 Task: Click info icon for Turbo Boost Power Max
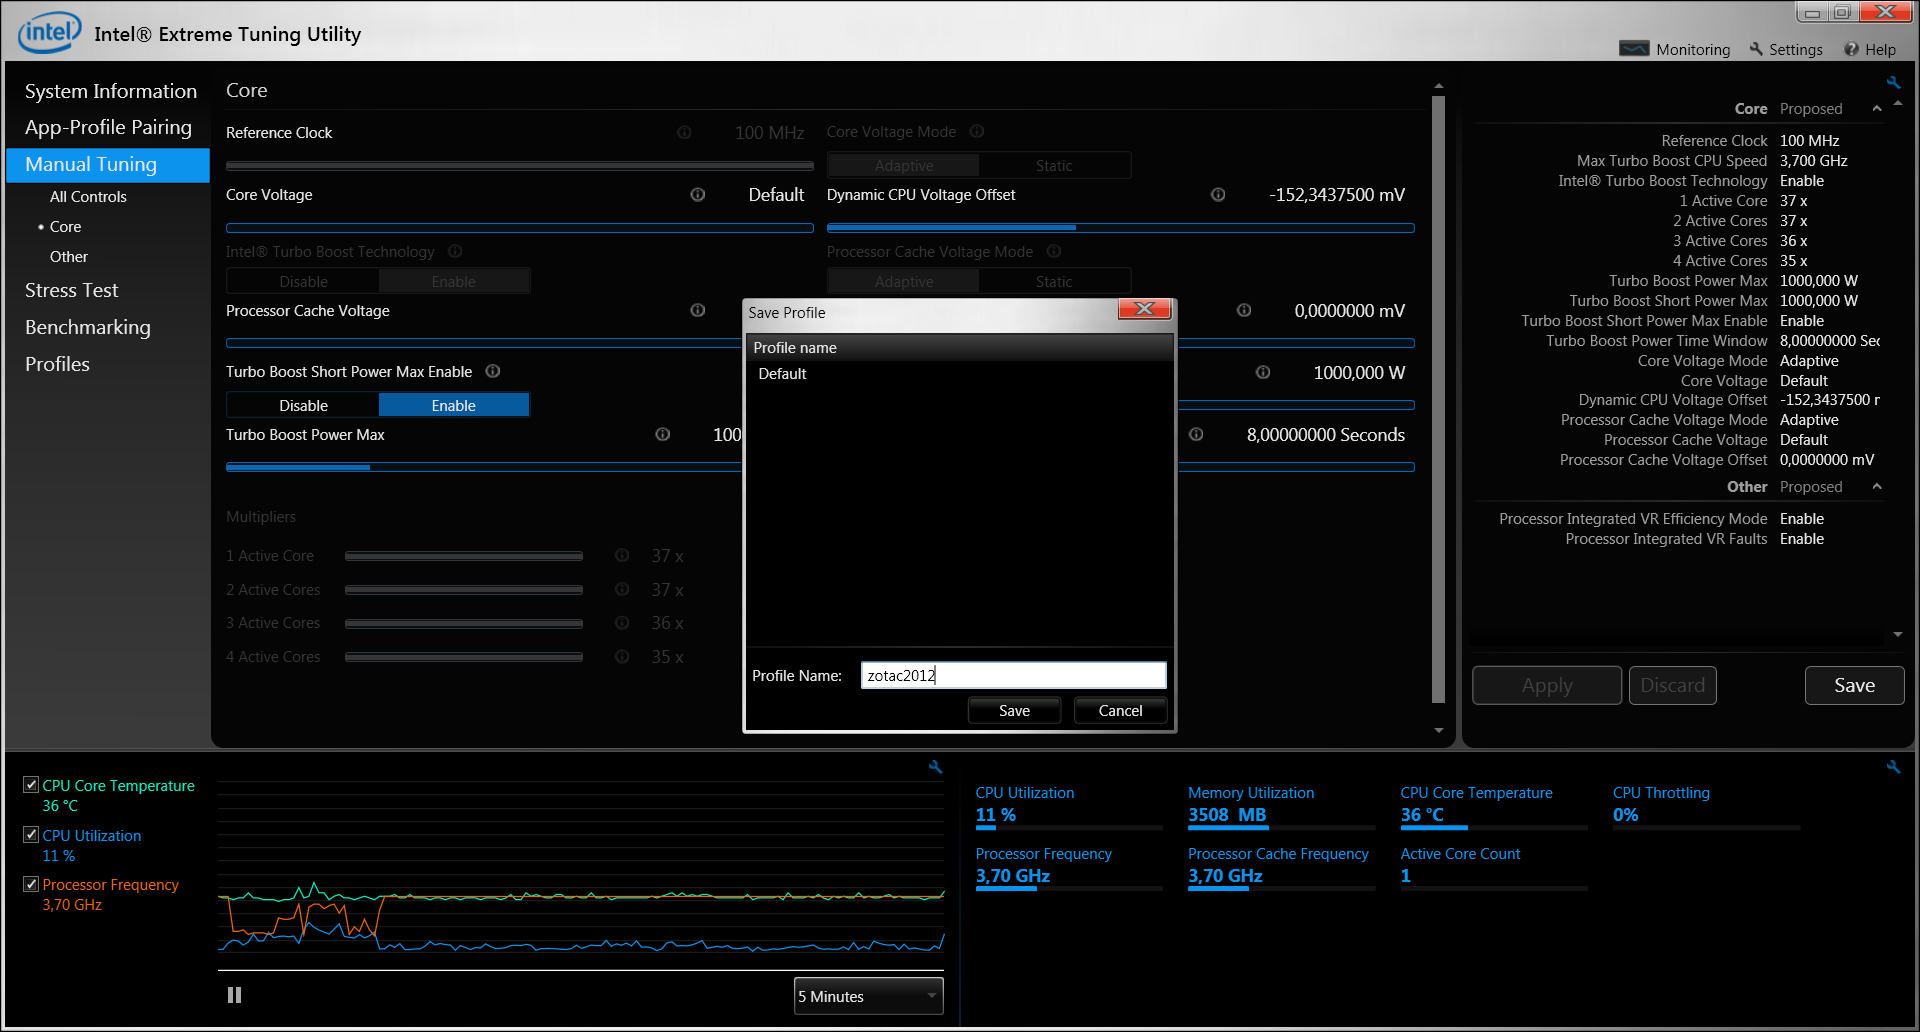[663, 434]
